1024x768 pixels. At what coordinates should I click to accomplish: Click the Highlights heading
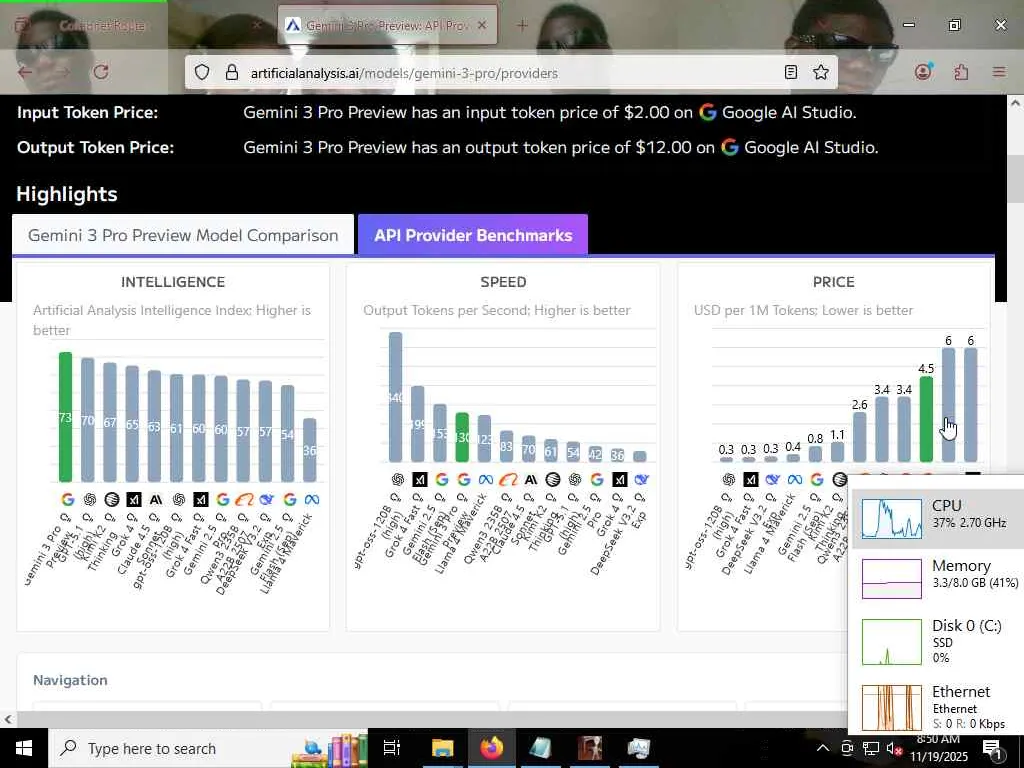point(67,194)
